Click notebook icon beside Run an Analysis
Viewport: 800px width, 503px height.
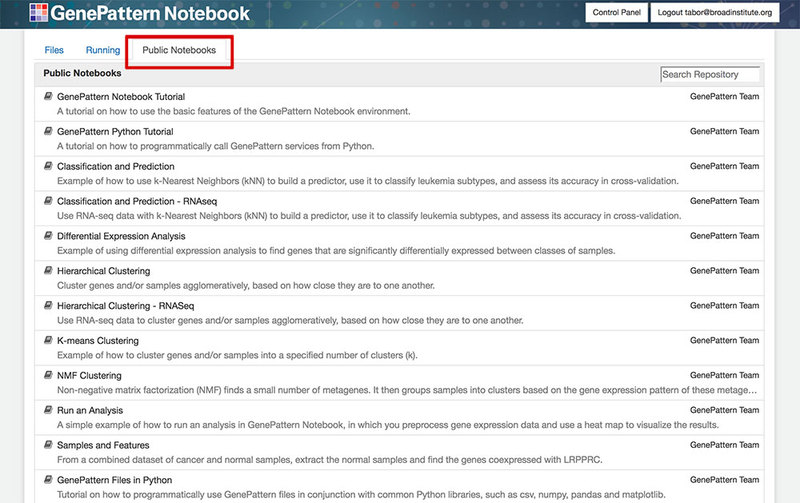click(x=48, y=410)
